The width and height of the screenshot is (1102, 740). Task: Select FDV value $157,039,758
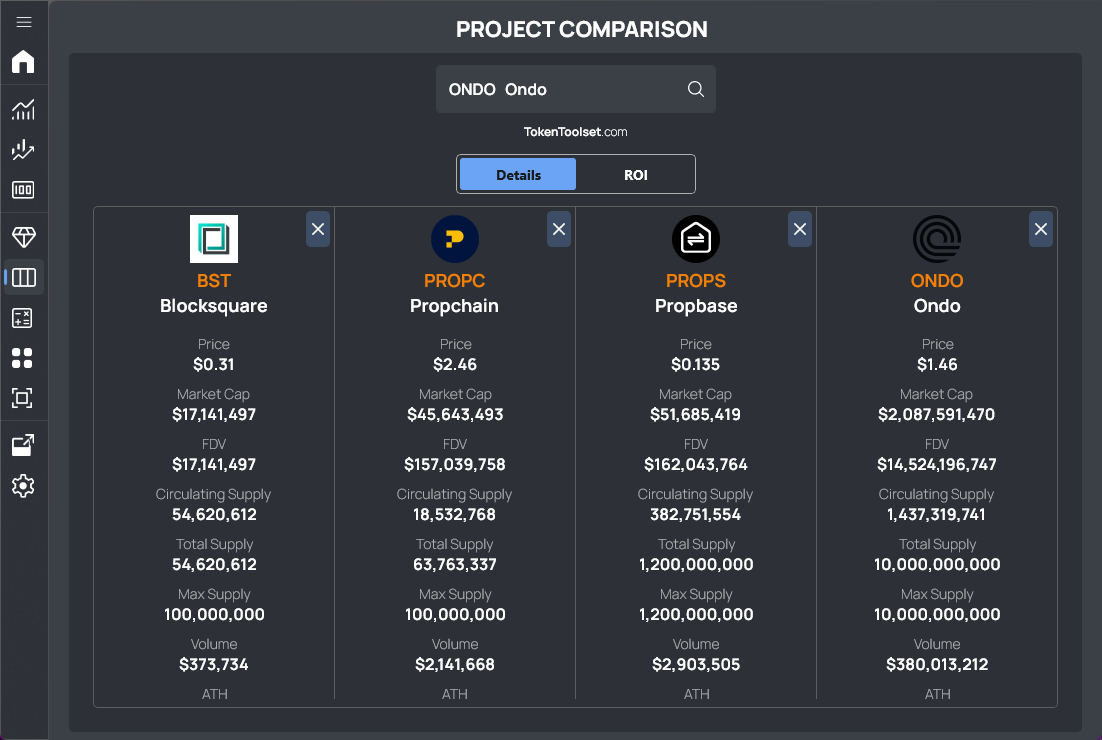click(455, 464)
